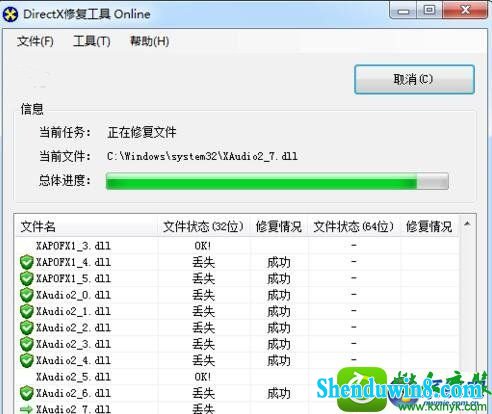Click green shield icon beside XAPOFX1_4.dll
Image resolution: width=492 pixels, height=414 pixels.
coord(26,262)
